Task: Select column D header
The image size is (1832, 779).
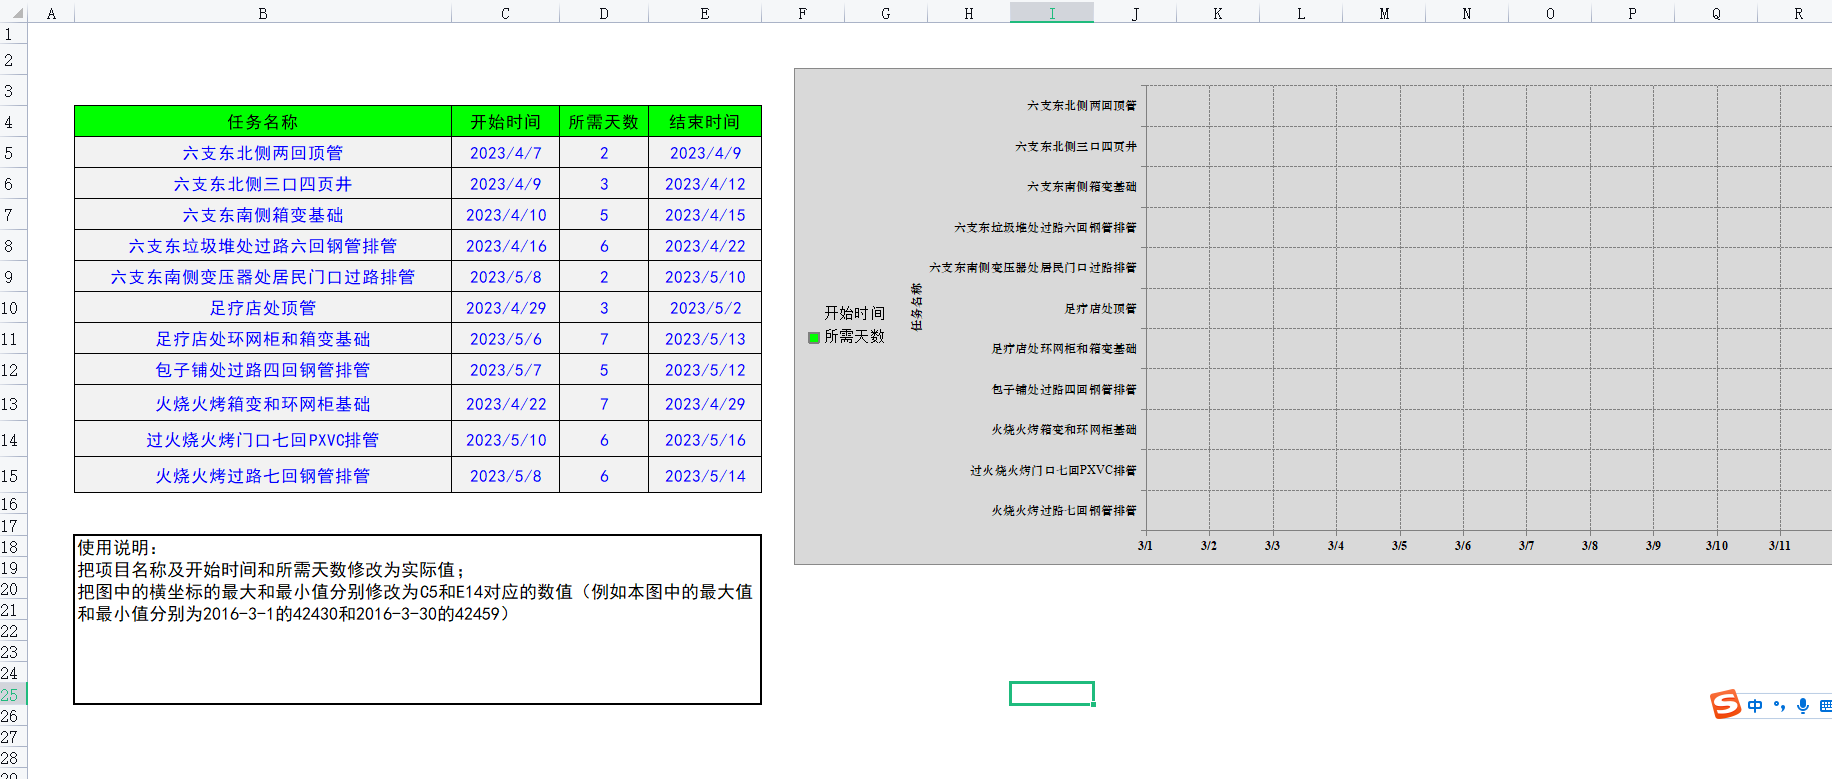Action: (604, 12)
